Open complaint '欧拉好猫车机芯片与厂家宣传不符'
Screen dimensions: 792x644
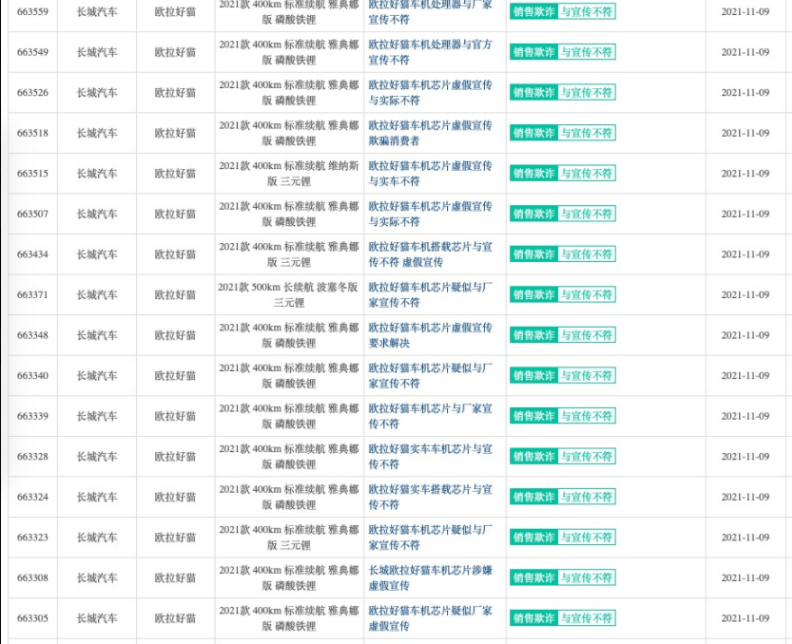[x=430, y=416]
